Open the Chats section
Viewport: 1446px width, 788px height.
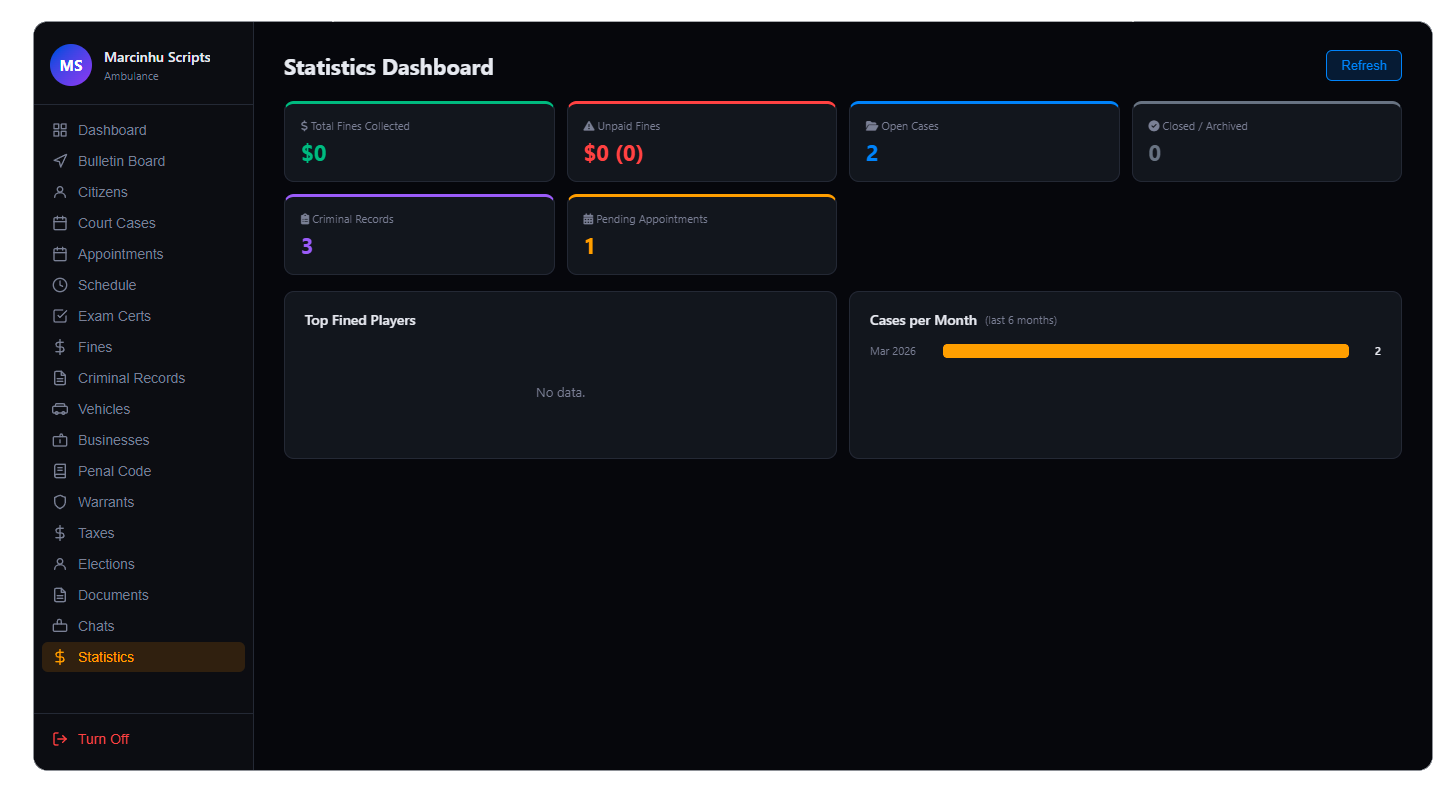click(96, 626)
